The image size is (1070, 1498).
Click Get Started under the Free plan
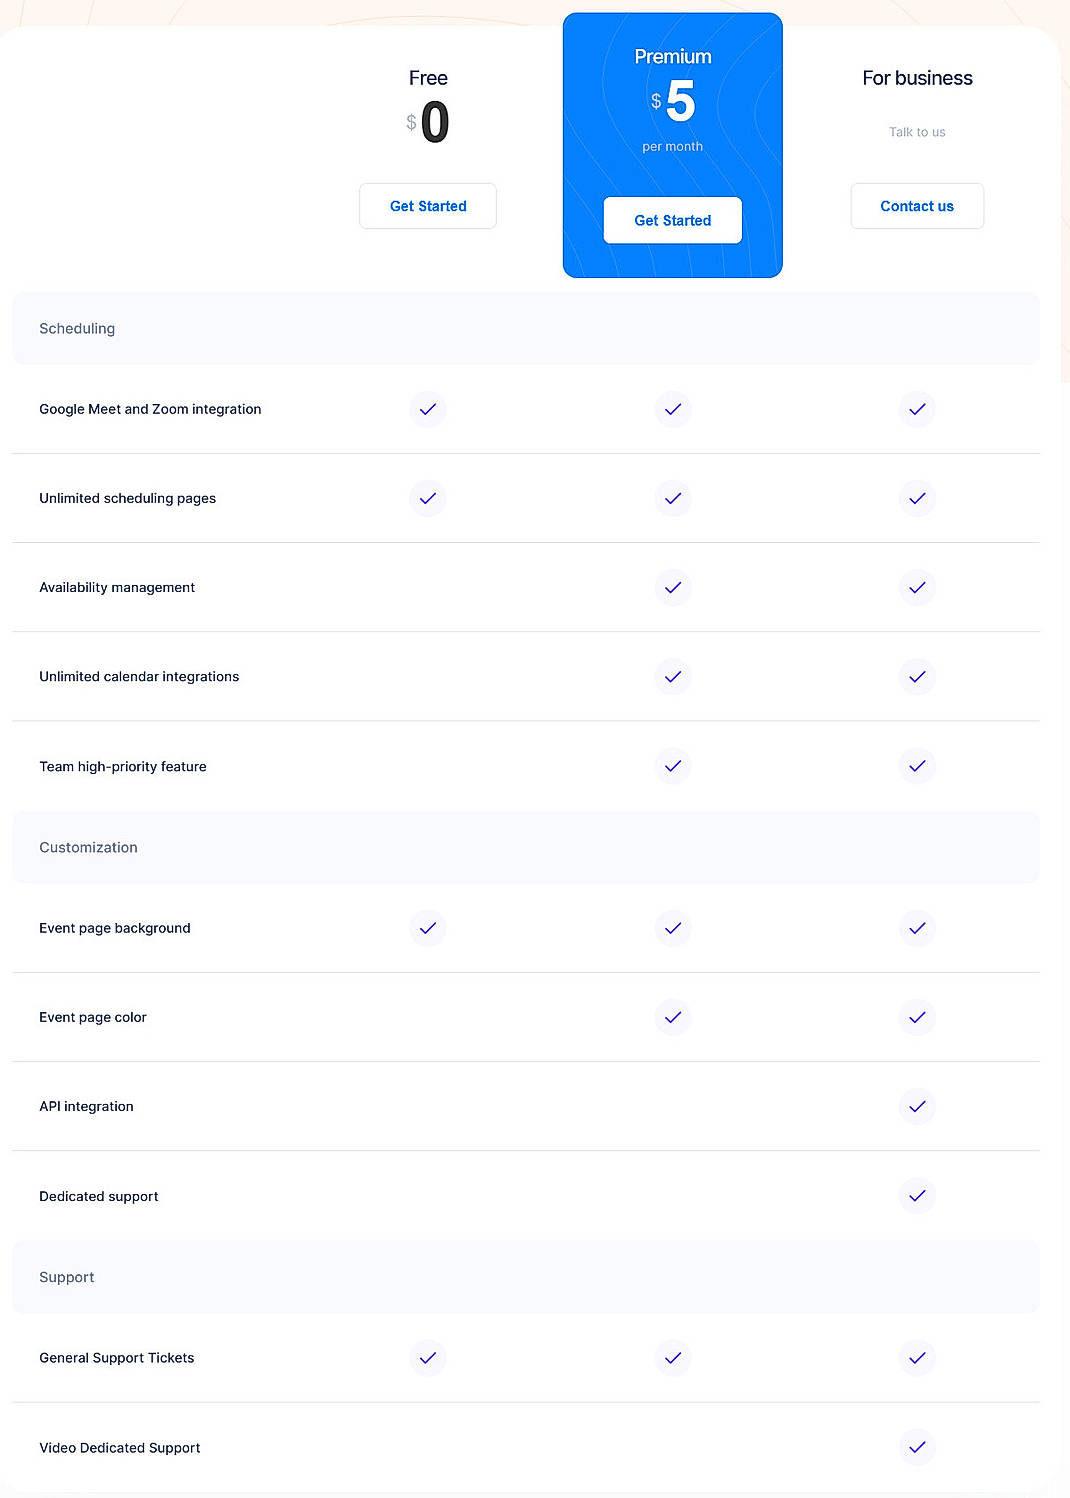(427, 206)
